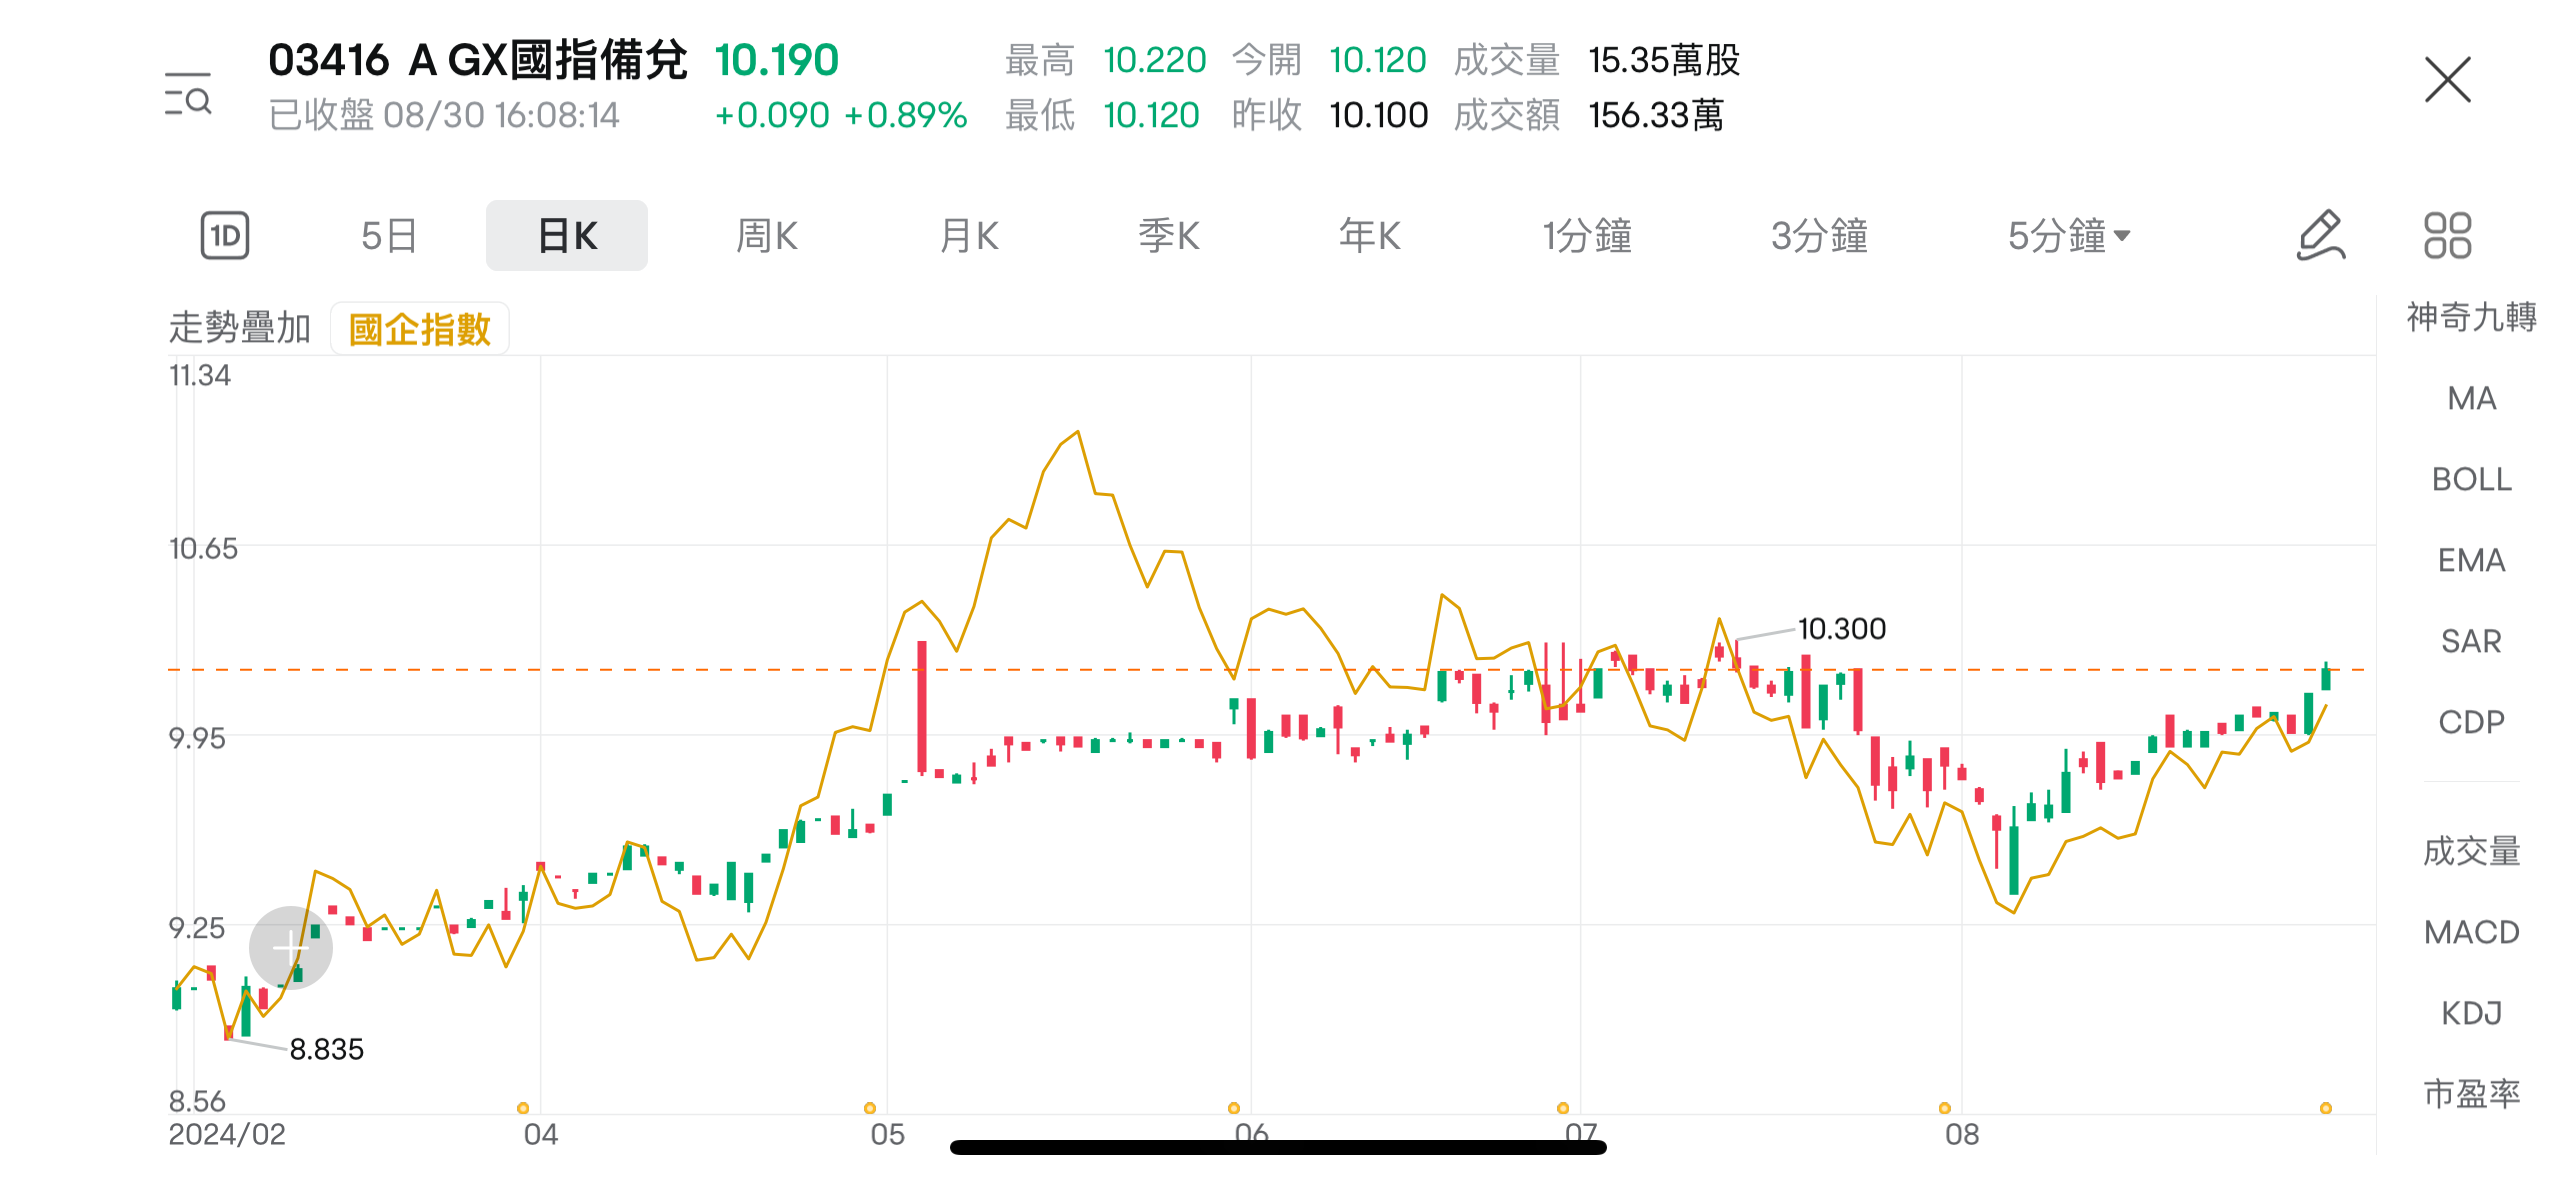Click the 10.300 high price label
This screenshot has width=2556, height=1179.
(x=1841, y=629)
